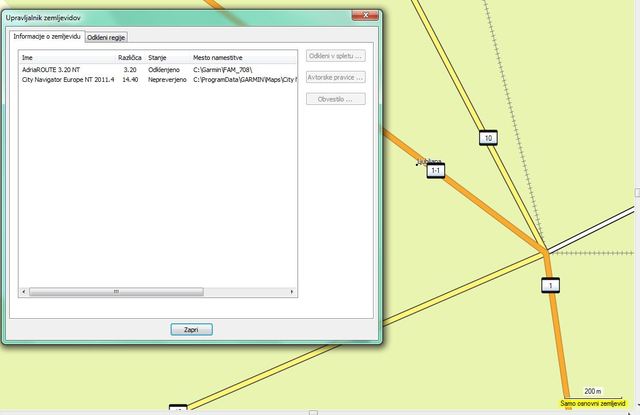Select City Navigator Europe NT 2011.4 row

tap(158, 80)
